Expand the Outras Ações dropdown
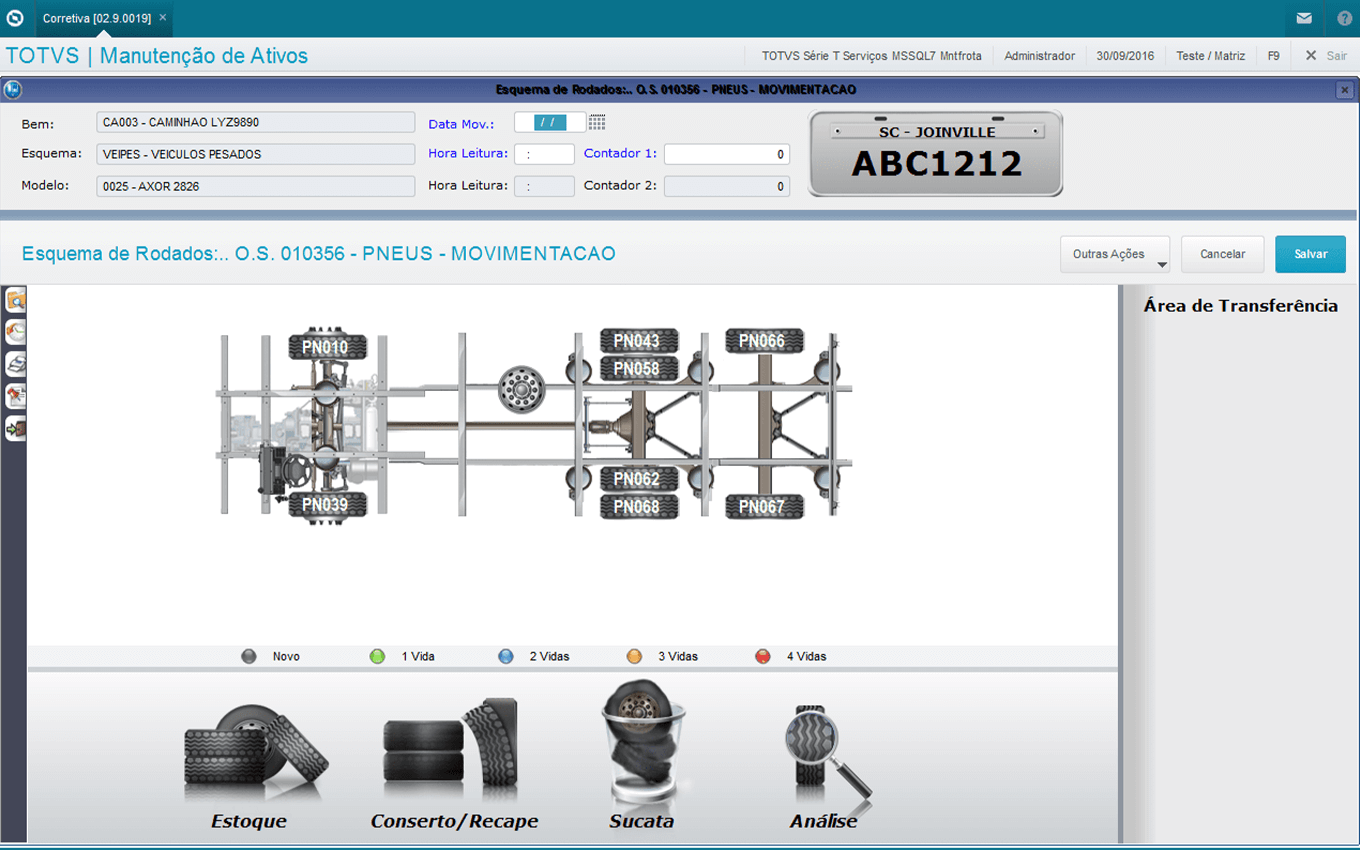 tap(1115, 254)
